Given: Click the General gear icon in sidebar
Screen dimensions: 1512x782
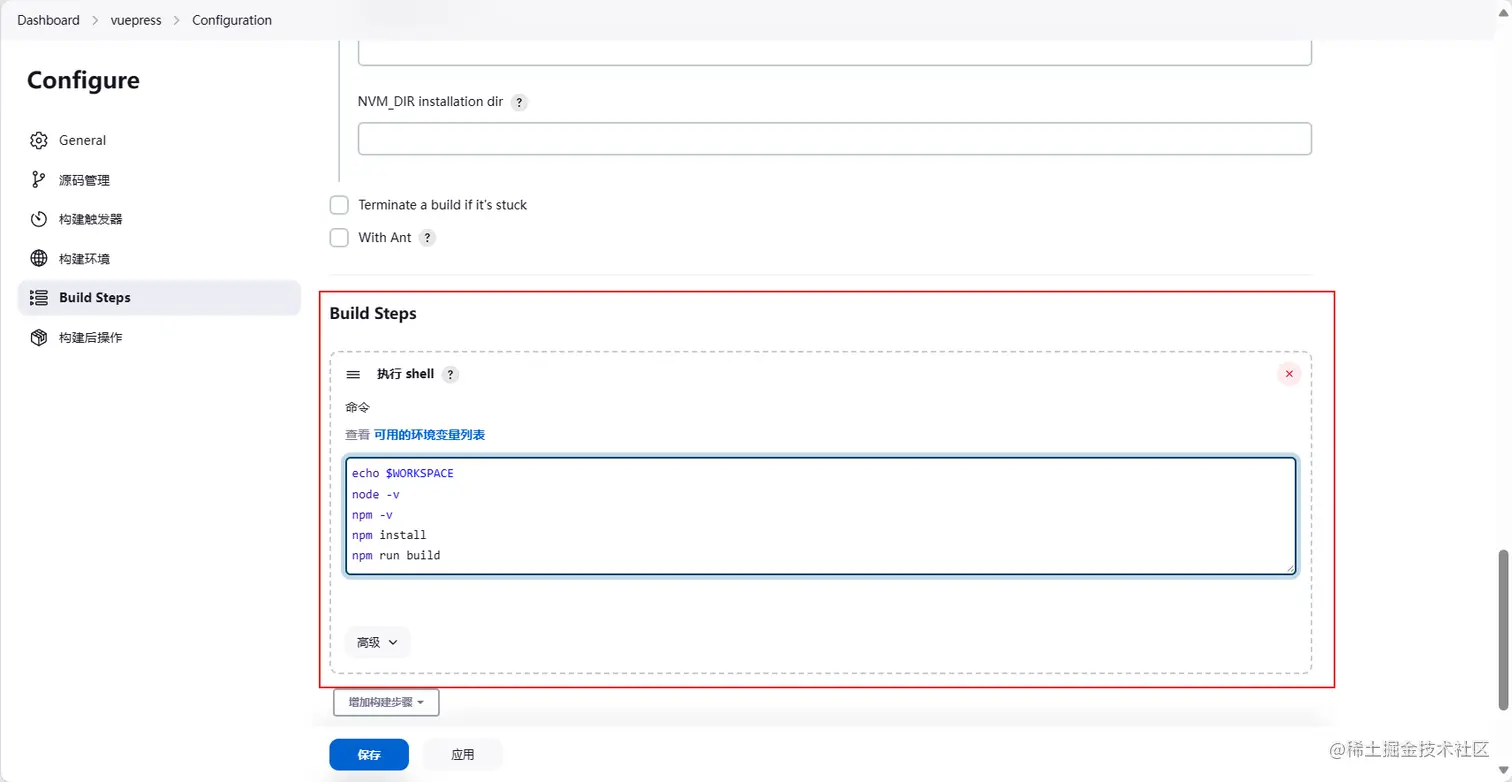Looking at the screenshot, I should coord(38,140).
